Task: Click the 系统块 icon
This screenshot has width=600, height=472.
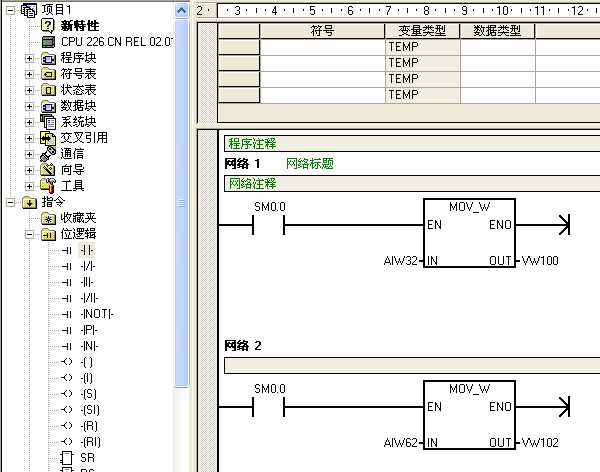Action: point(48,122)
